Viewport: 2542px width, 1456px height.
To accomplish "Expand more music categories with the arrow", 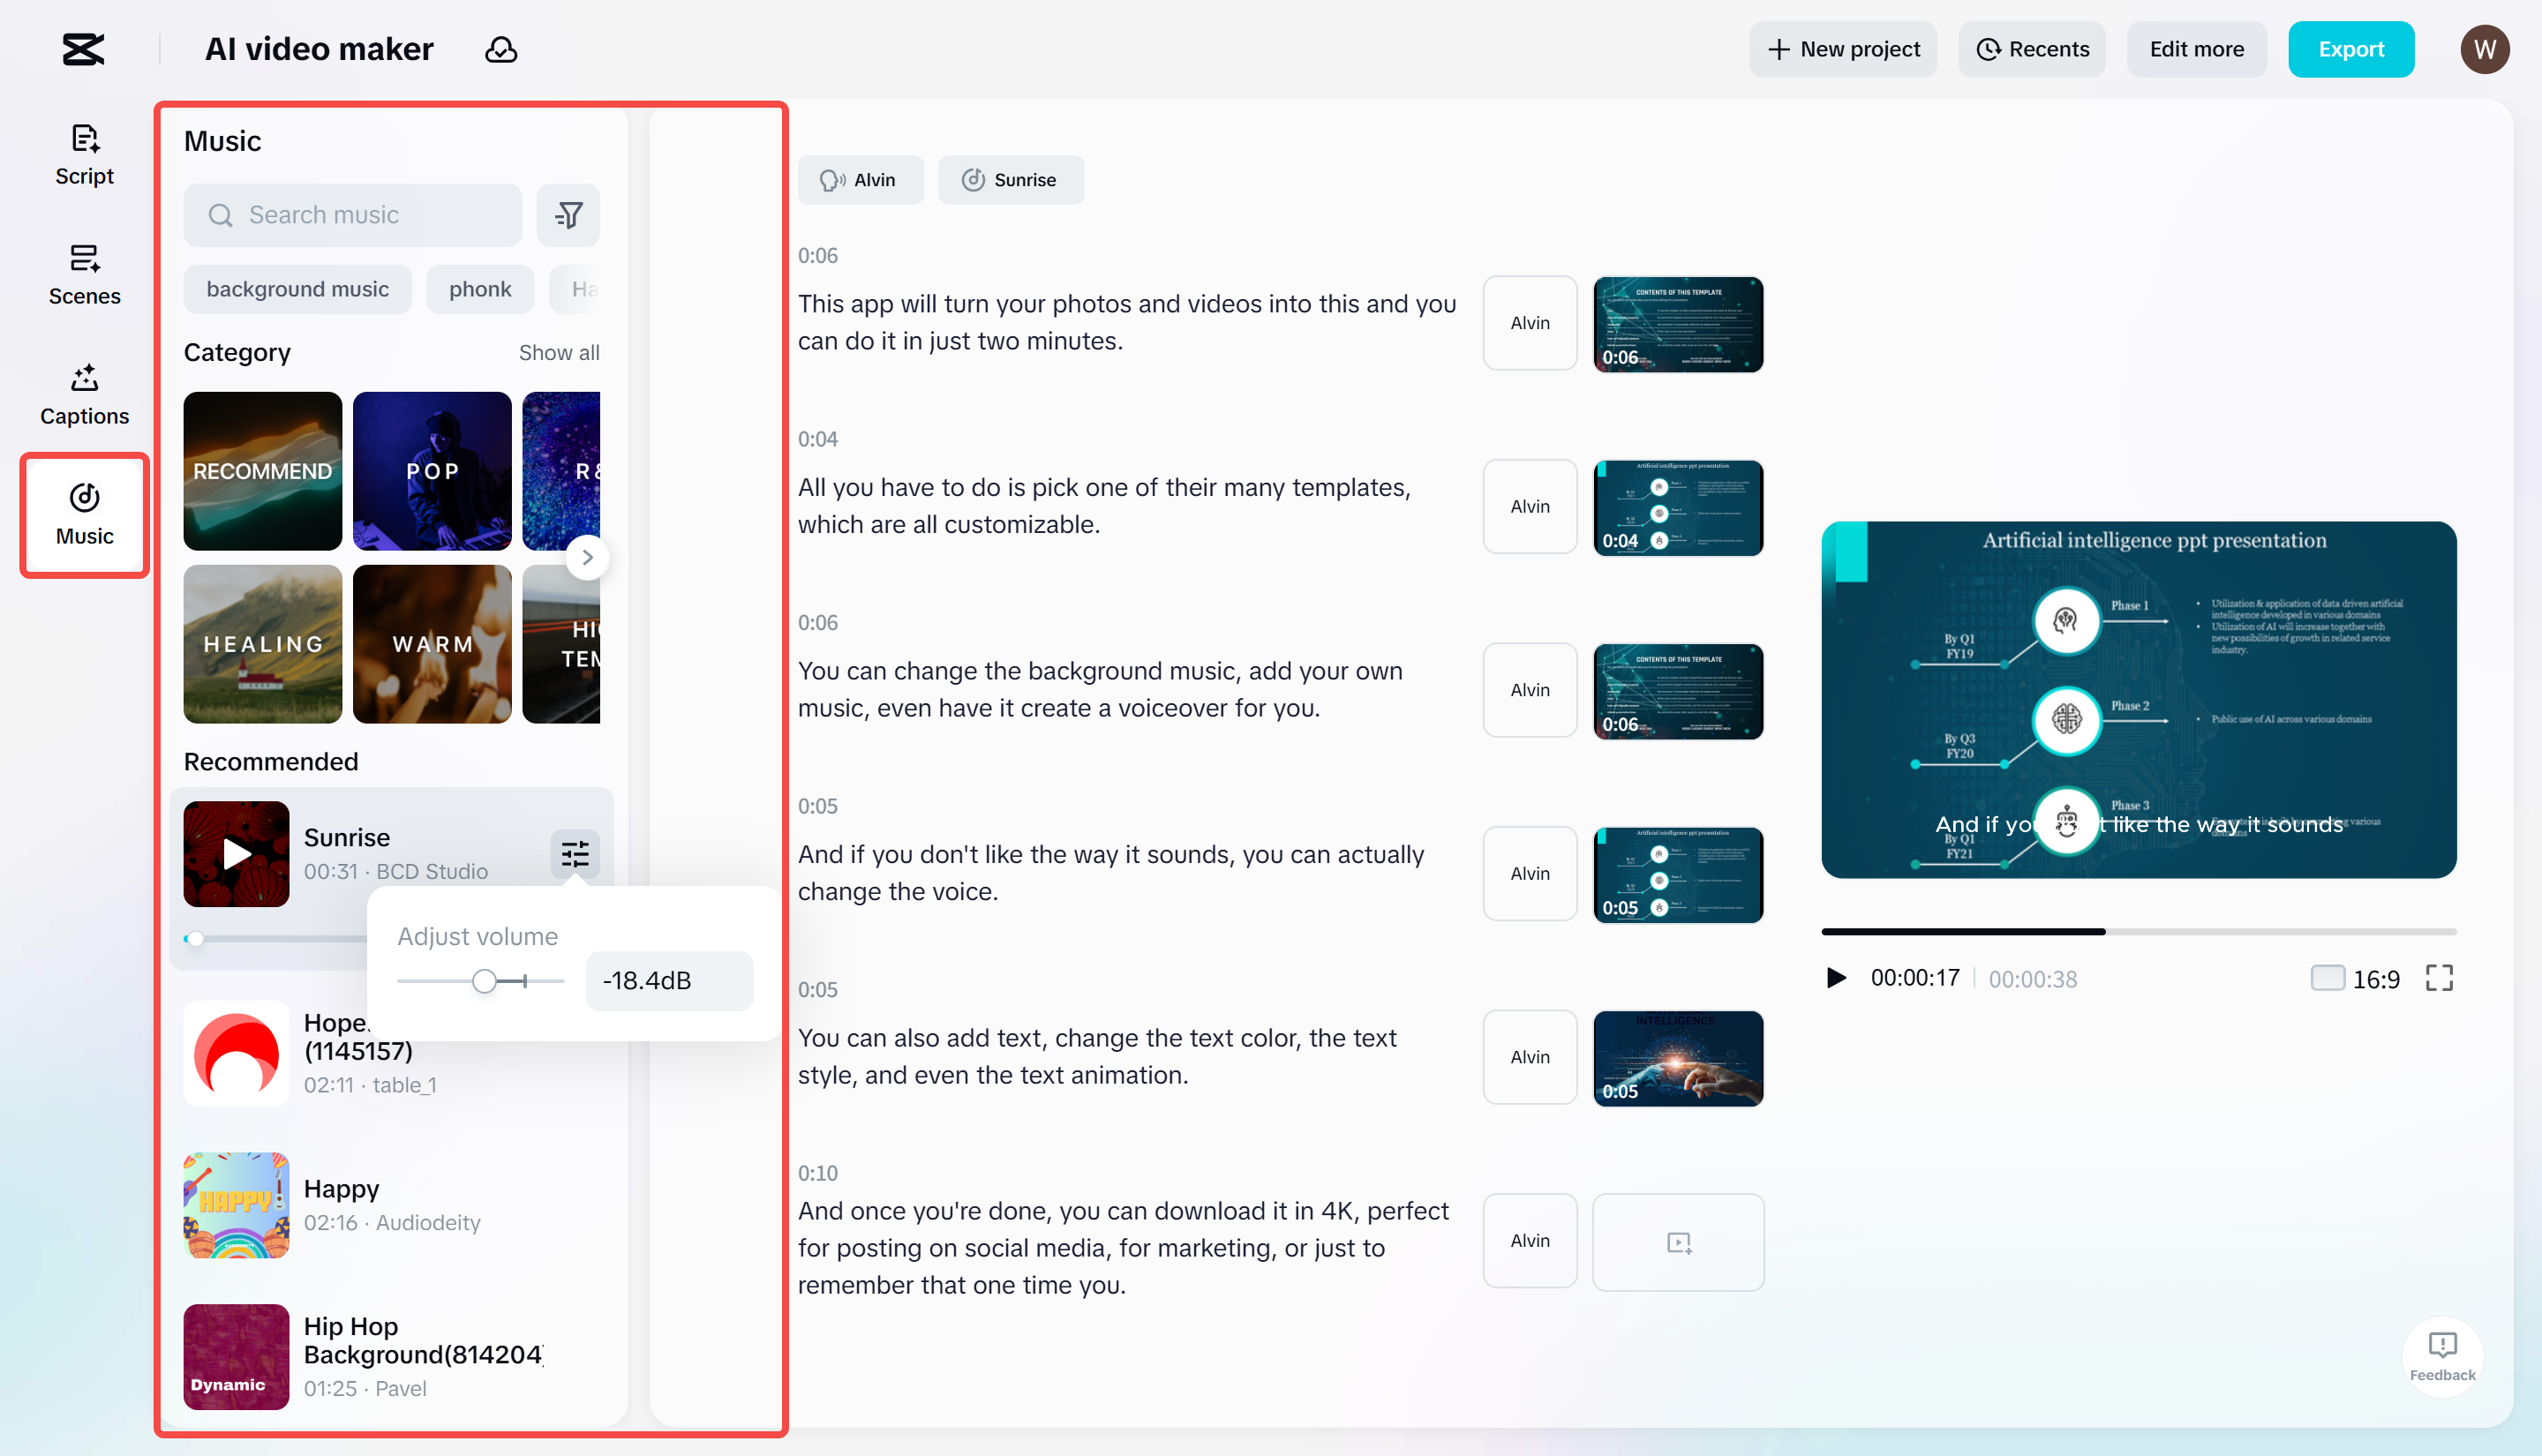I will [588, 557].
